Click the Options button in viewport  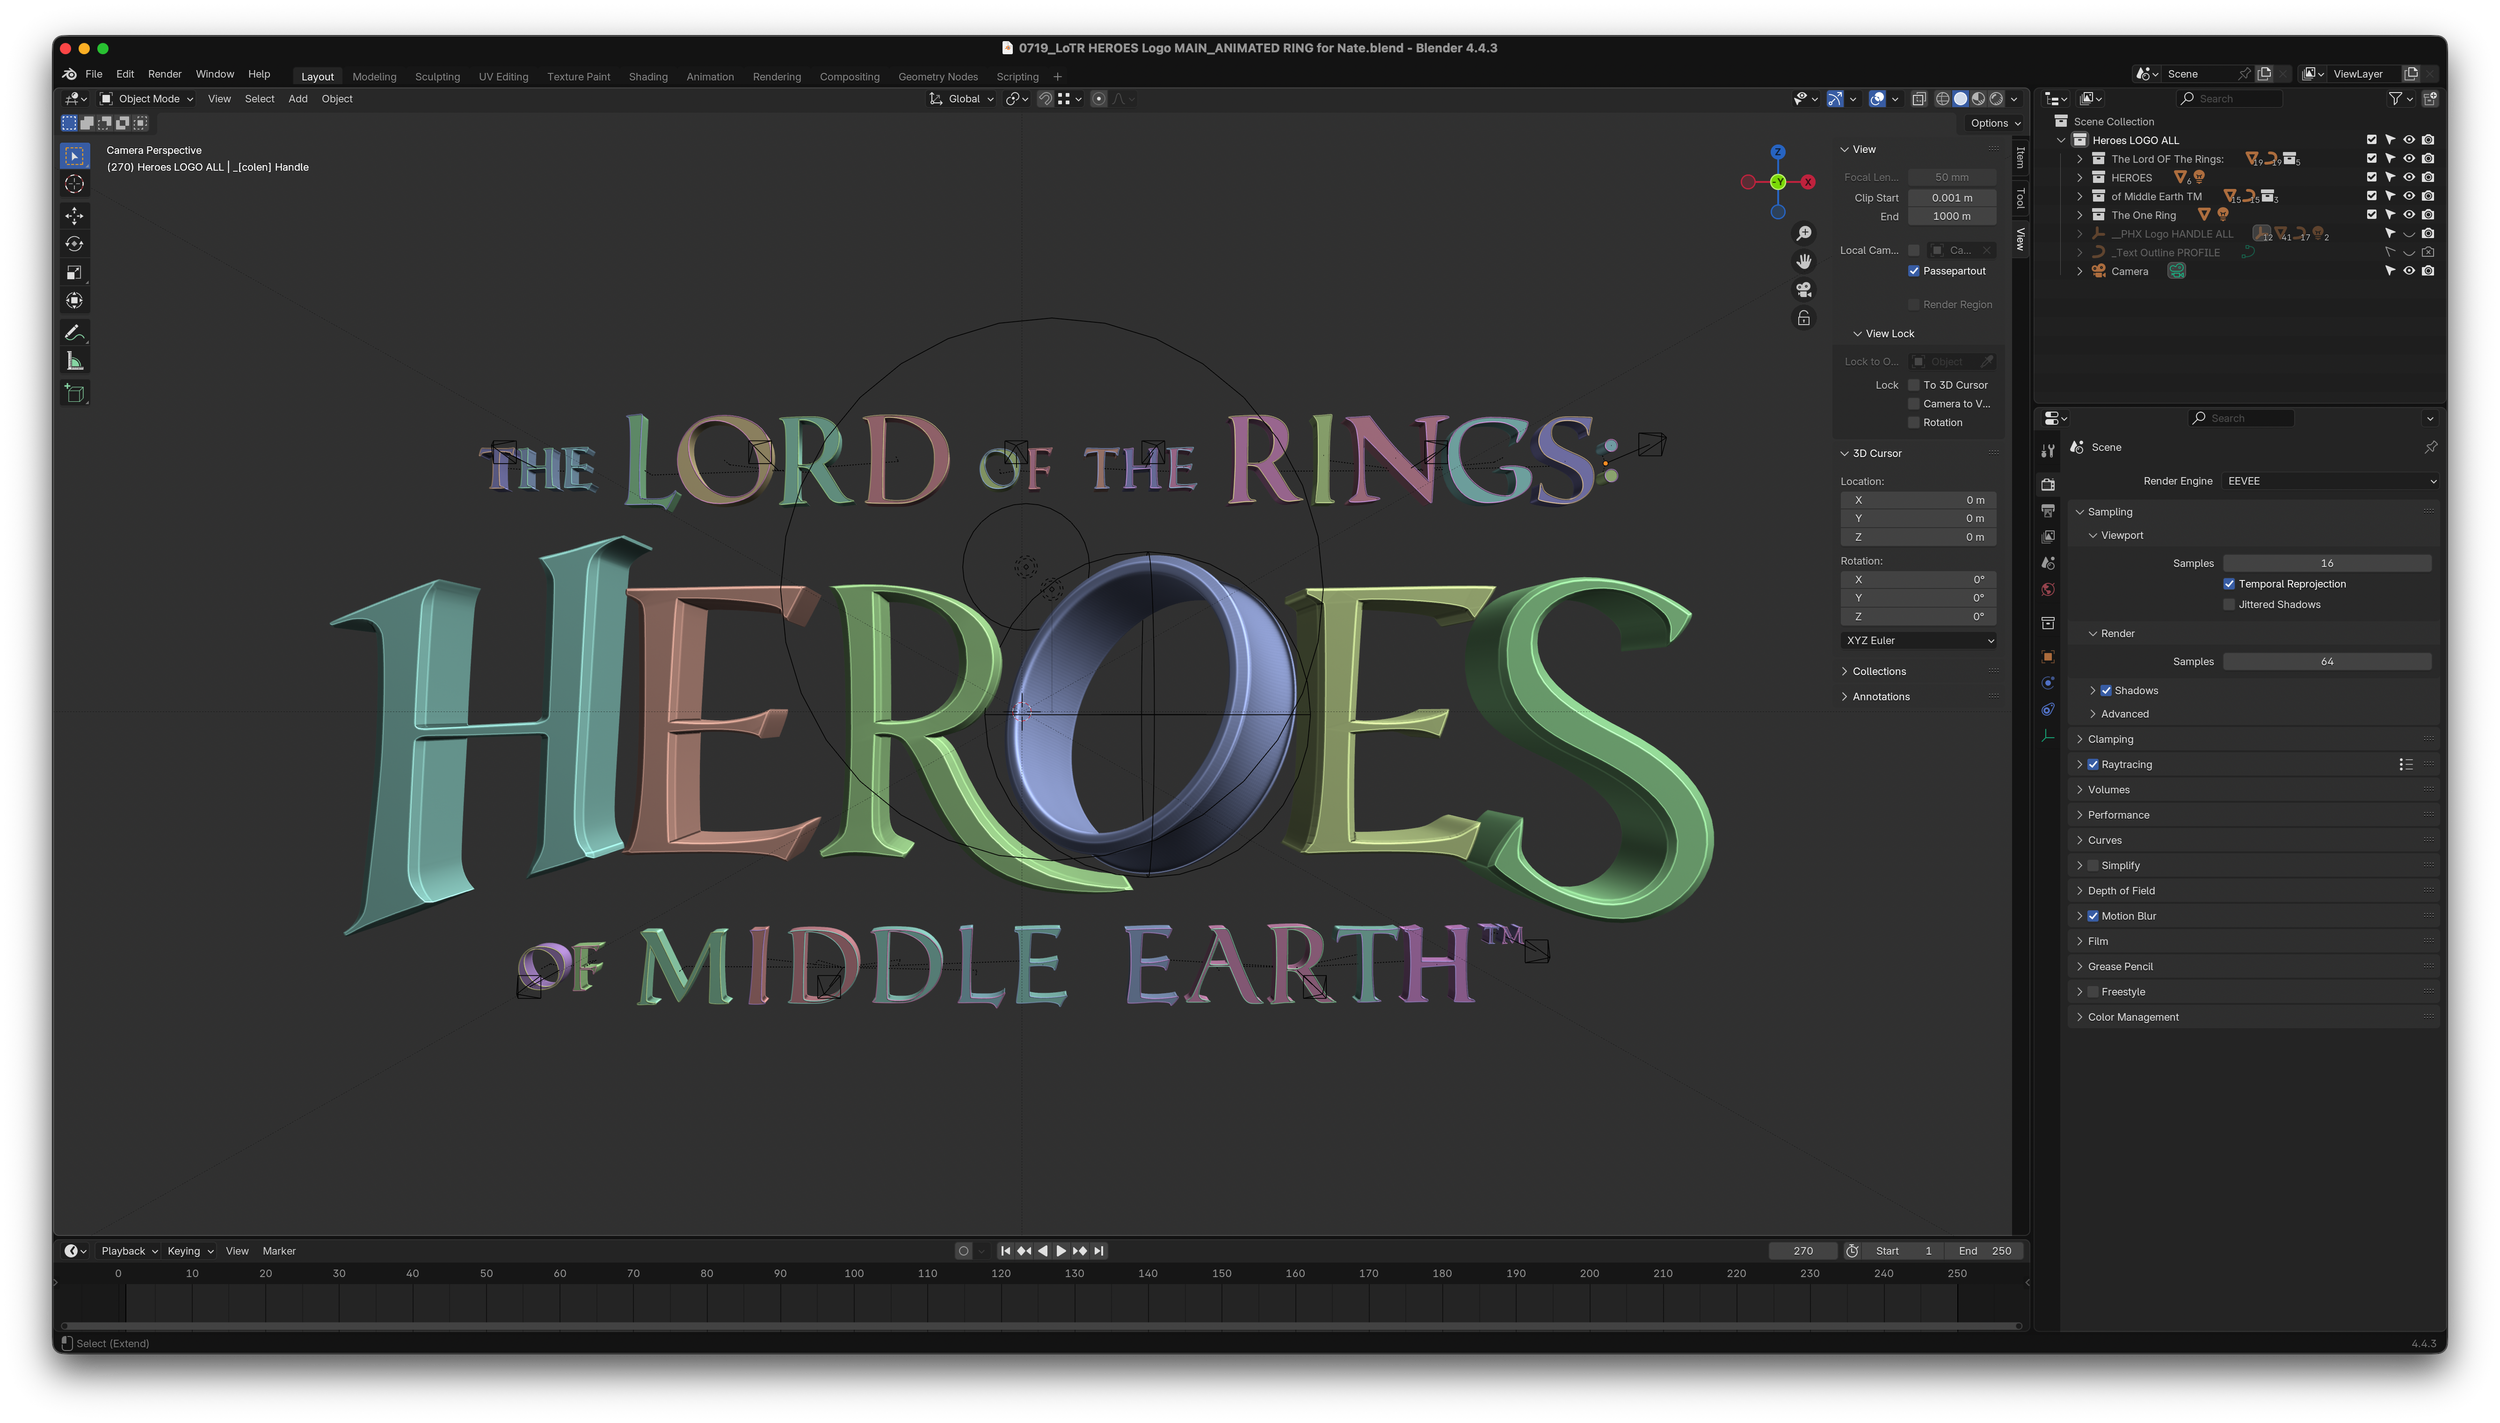(1994, 124)
